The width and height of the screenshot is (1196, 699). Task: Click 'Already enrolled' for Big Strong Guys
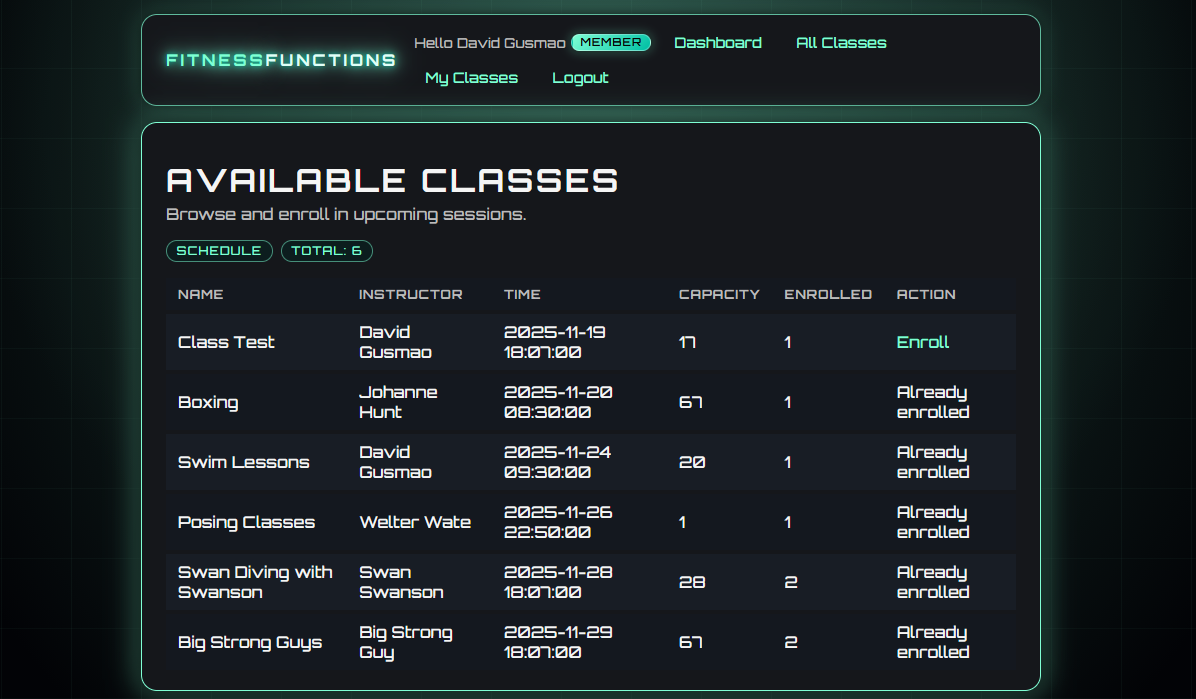(x=932, y=642)
